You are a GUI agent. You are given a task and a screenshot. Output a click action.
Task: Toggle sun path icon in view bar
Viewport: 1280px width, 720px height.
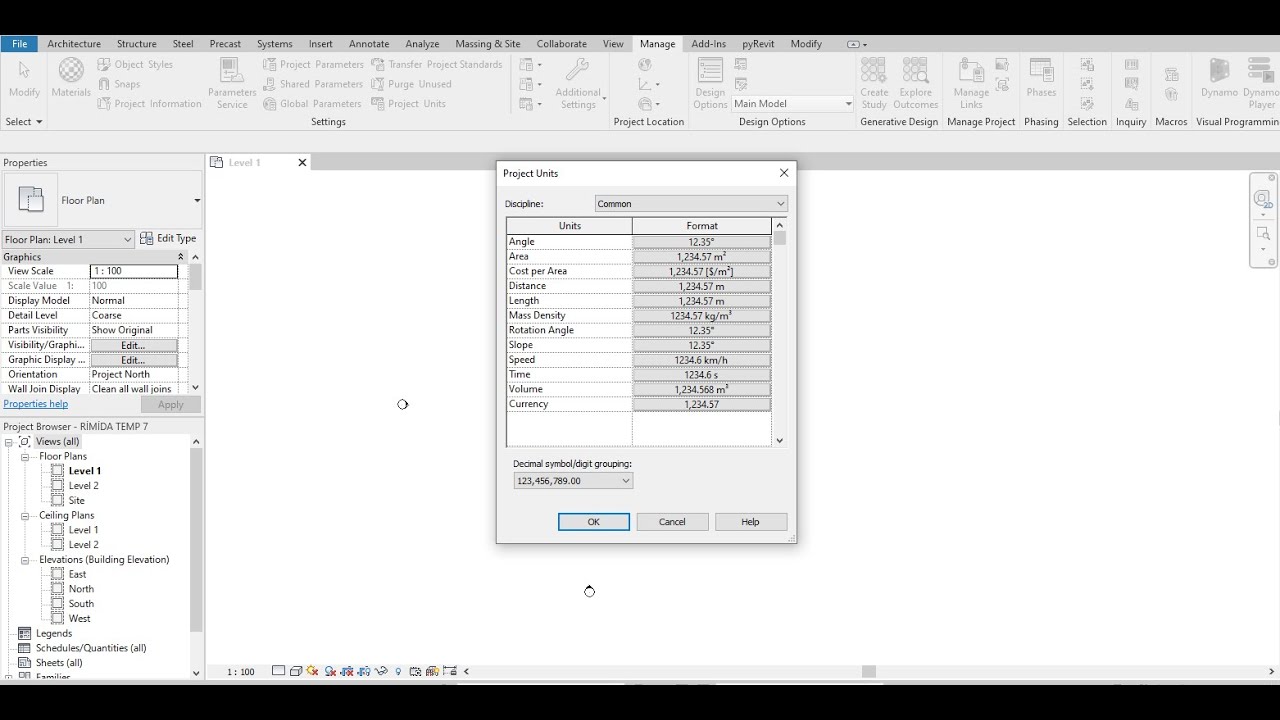[x=313, y=672]
